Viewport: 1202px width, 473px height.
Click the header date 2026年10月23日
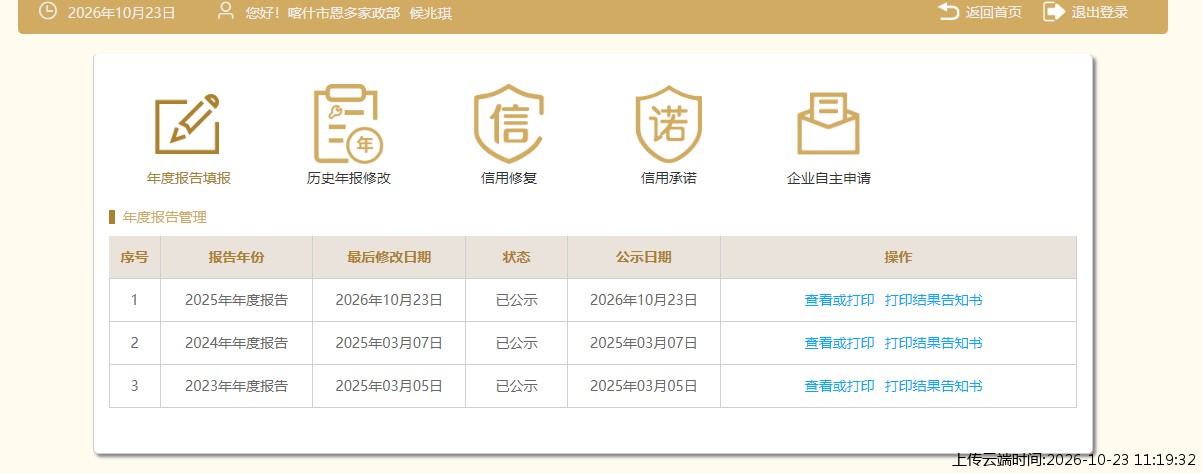tap(122, 13)
